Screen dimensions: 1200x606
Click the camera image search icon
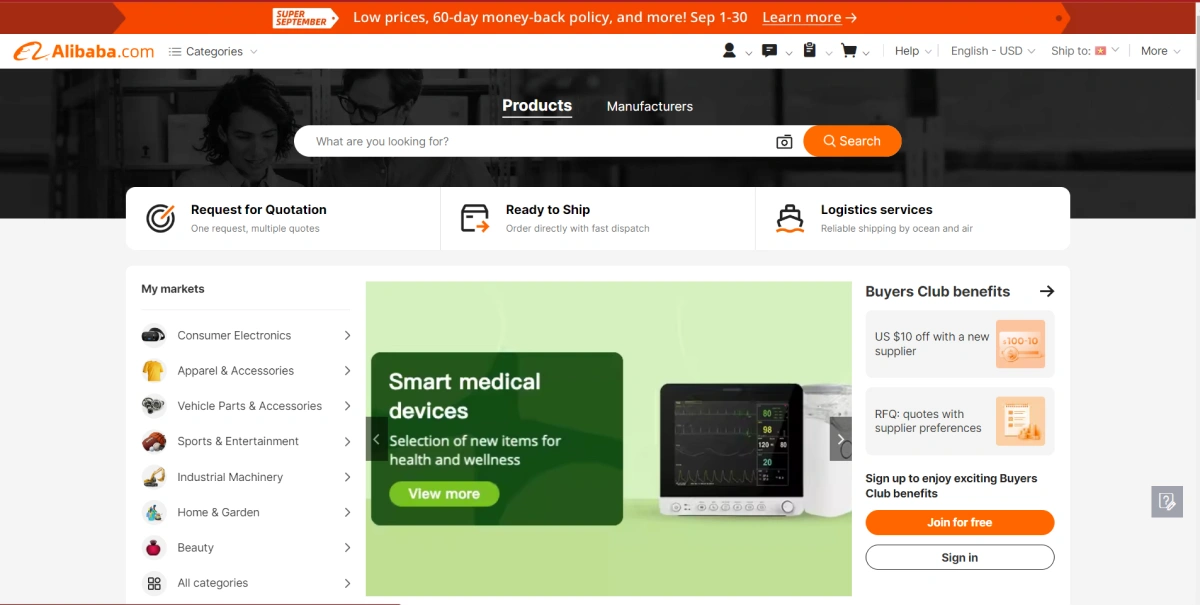click(x=784, y=142)
